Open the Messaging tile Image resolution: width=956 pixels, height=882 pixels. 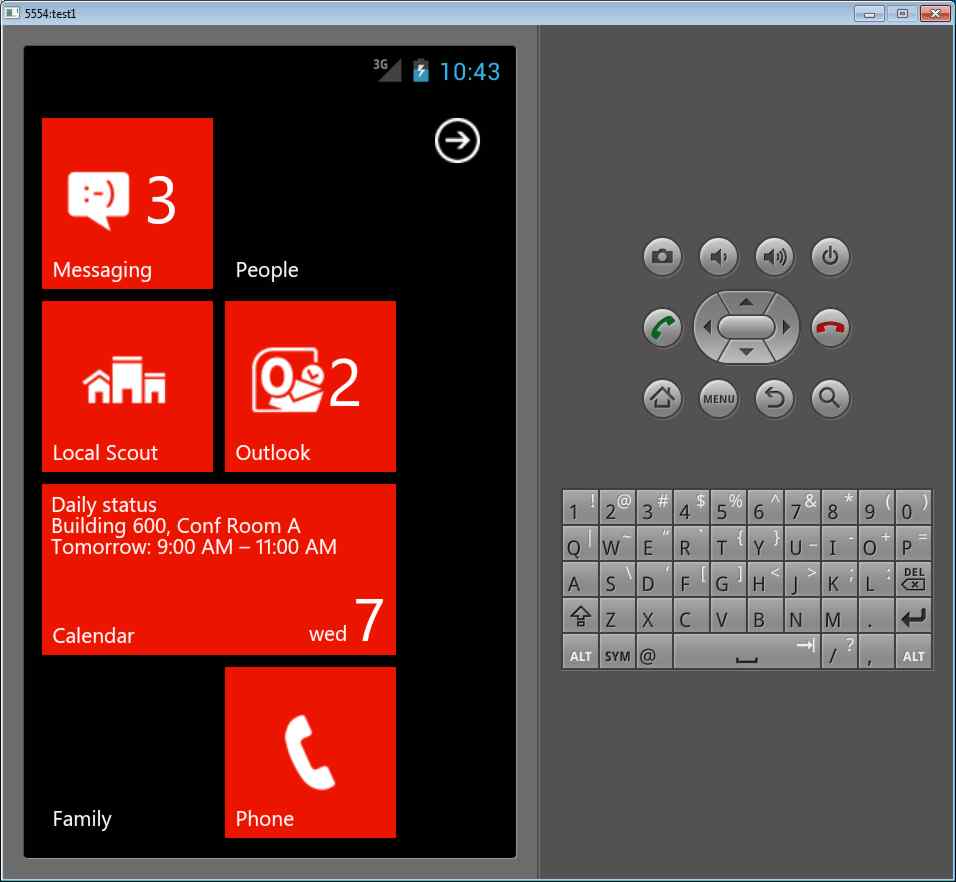[127, 203]
